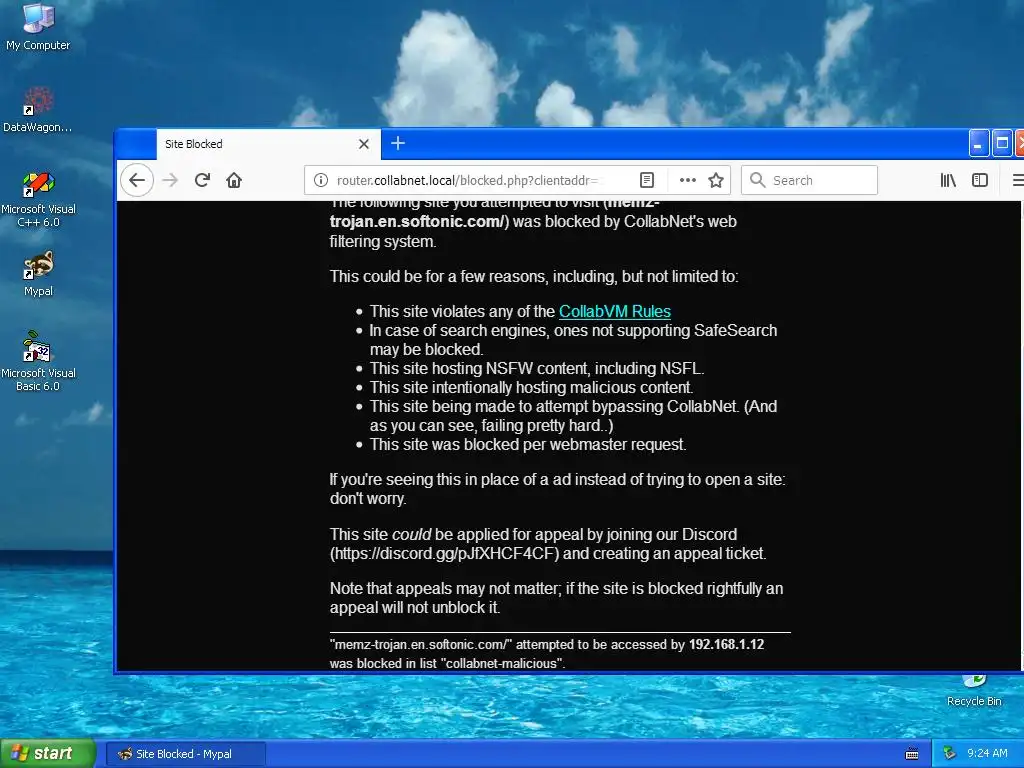Close the Site Blocked tab
Image resolution: width=1024 pixels, height=768 pixels.
coord(364,144)
